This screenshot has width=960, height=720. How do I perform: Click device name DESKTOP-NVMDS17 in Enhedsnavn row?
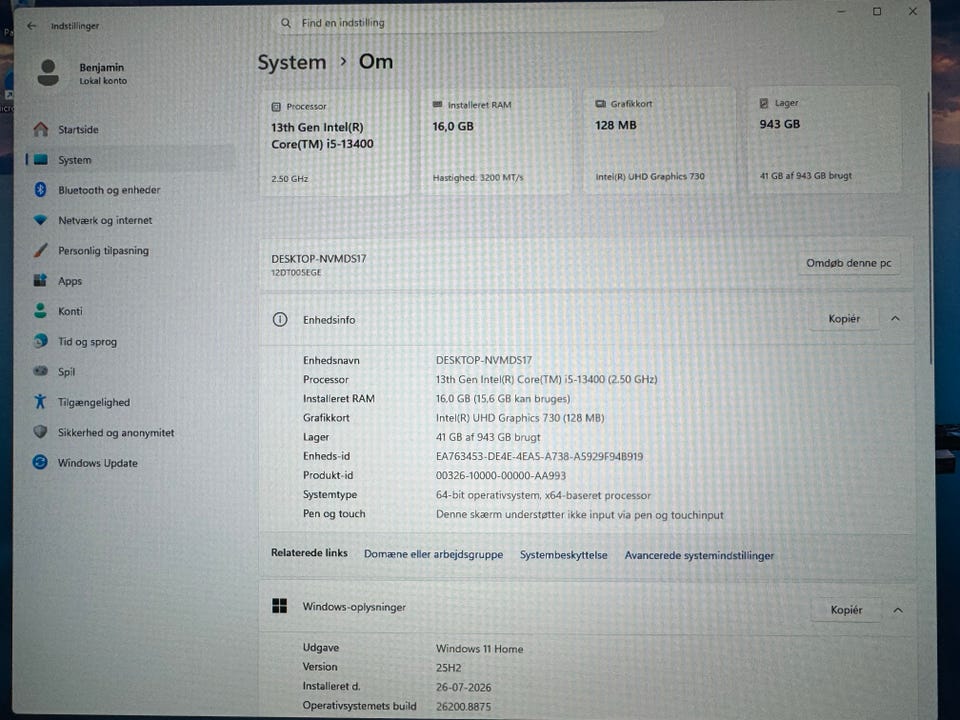(x=484, y=360)
